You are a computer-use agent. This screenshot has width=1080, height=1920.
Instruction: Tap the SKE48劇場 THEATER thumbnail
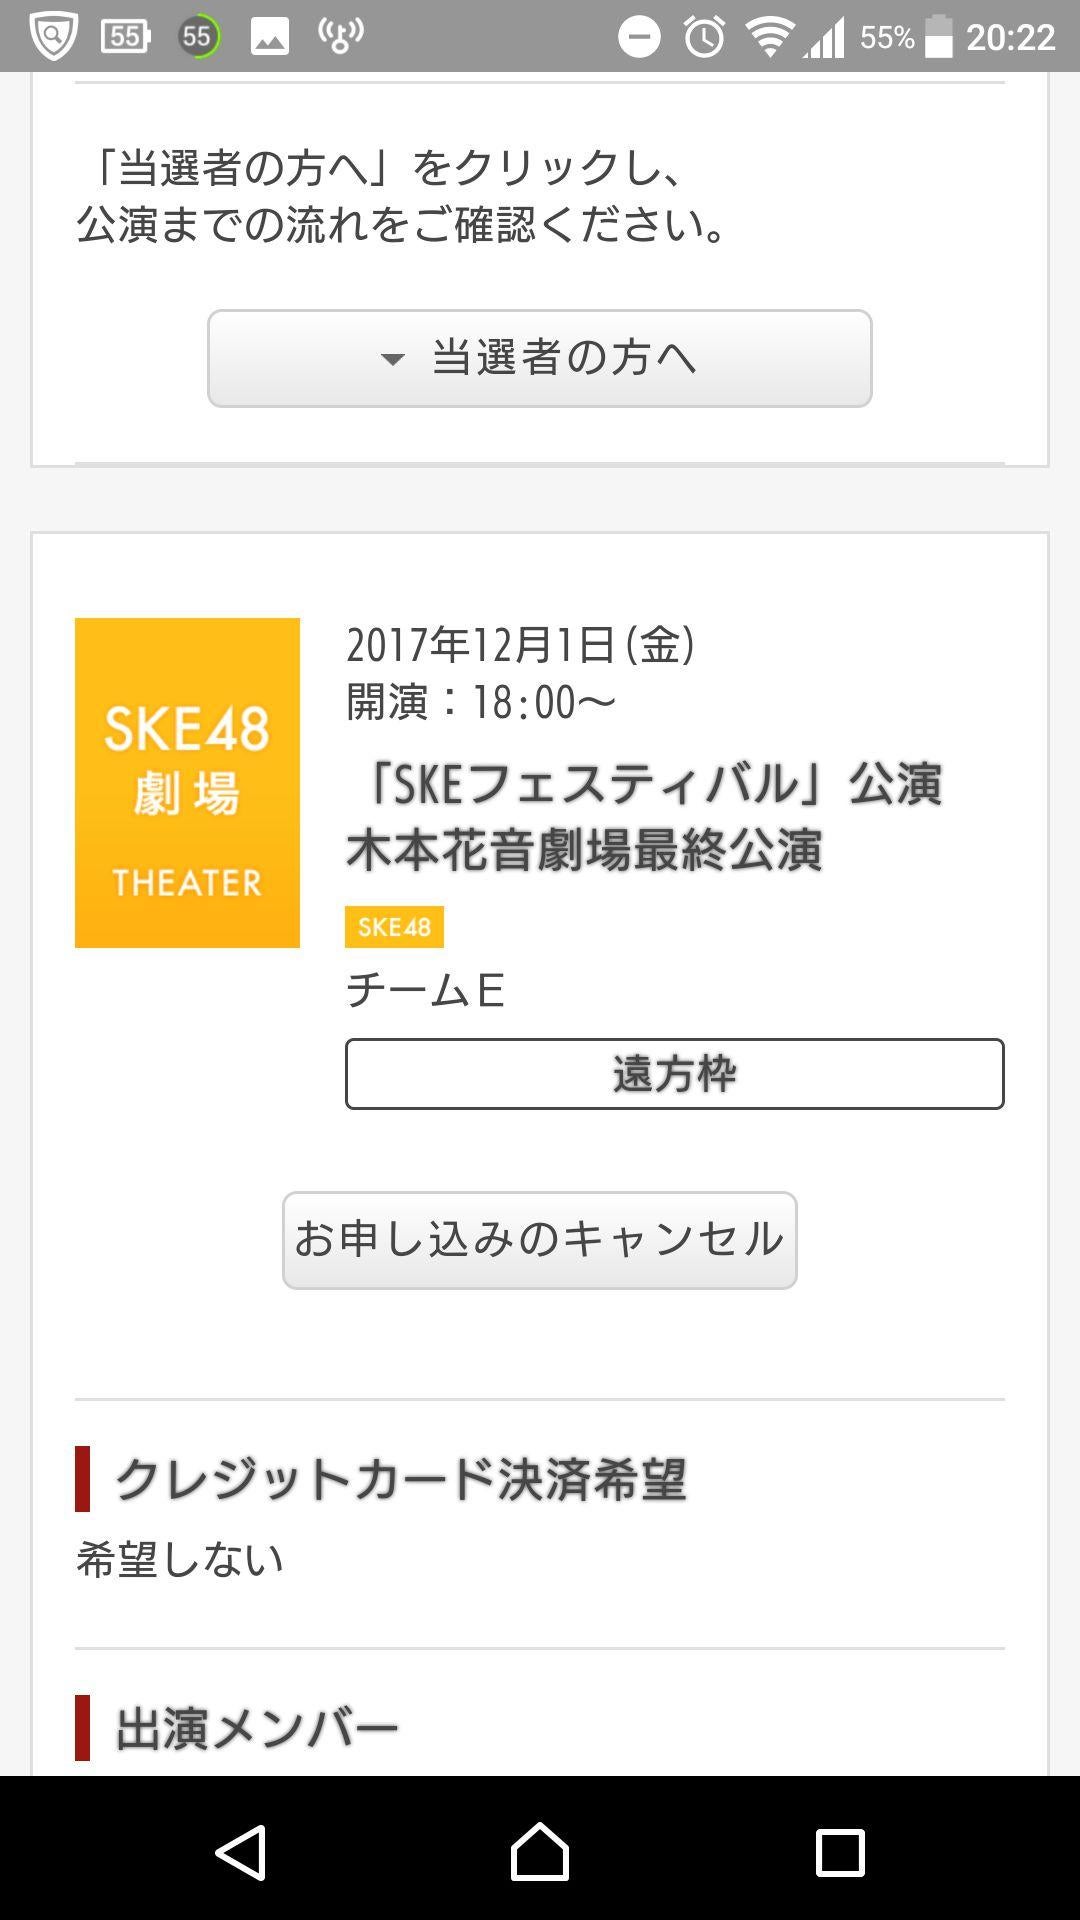[187, 783]
